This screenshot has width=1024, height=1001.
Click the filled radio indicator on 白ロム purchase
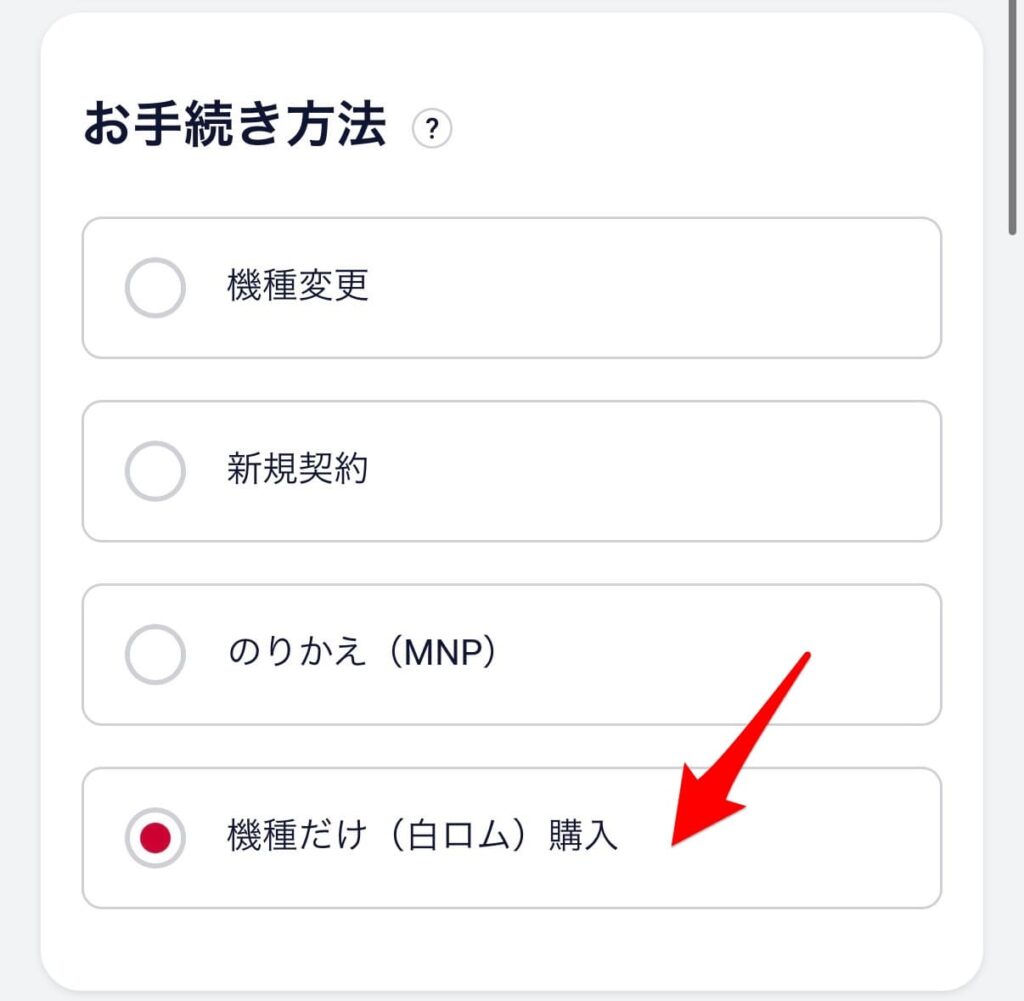tap(155, 838)
